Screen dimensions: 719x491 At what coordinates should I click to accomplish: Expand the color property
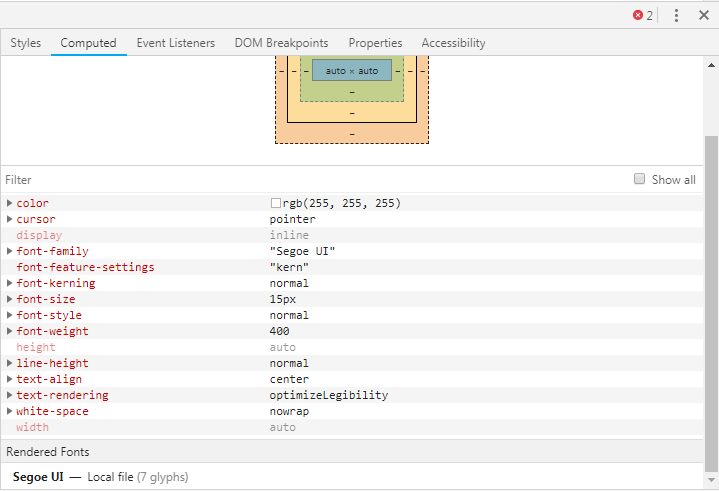[x=10, y=203]
